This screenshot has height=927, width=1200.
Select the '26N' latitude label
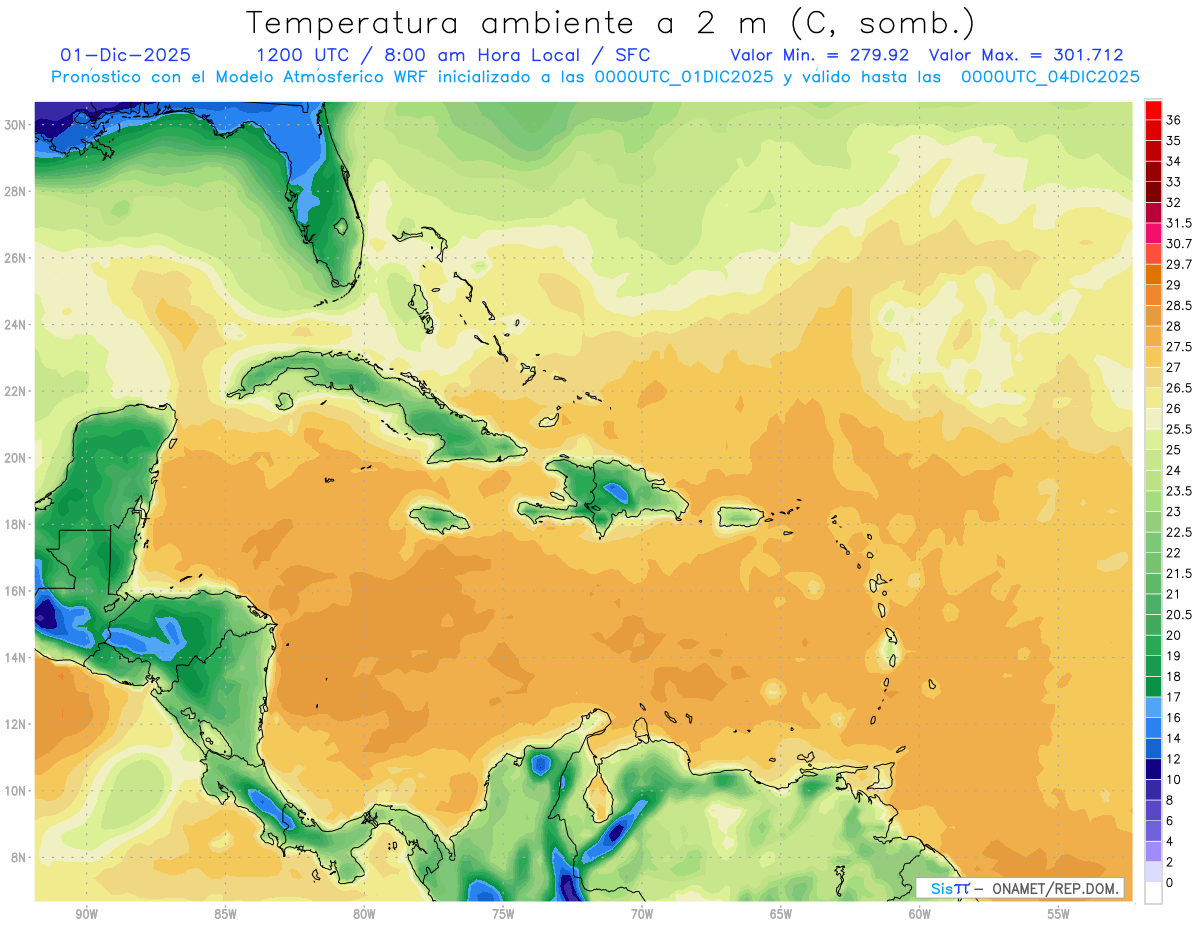click(x=15, y=258)
